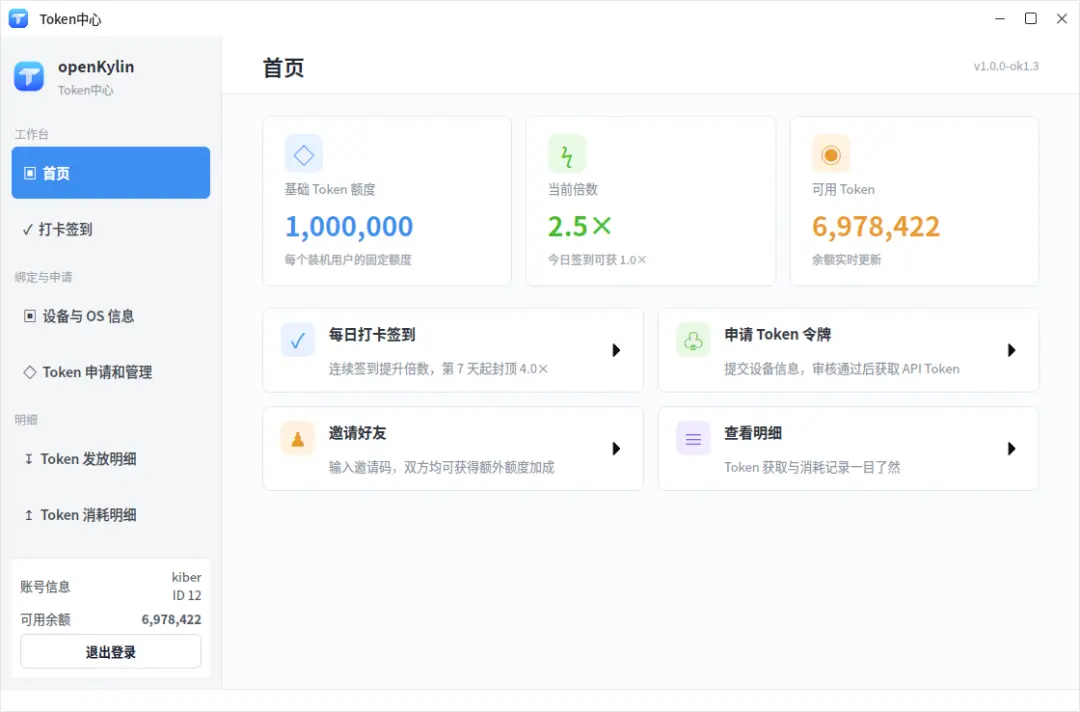
Task: Click the 今日签到可获 1.0× hint text
Action: pyautogui.click(x=597, y=260)
